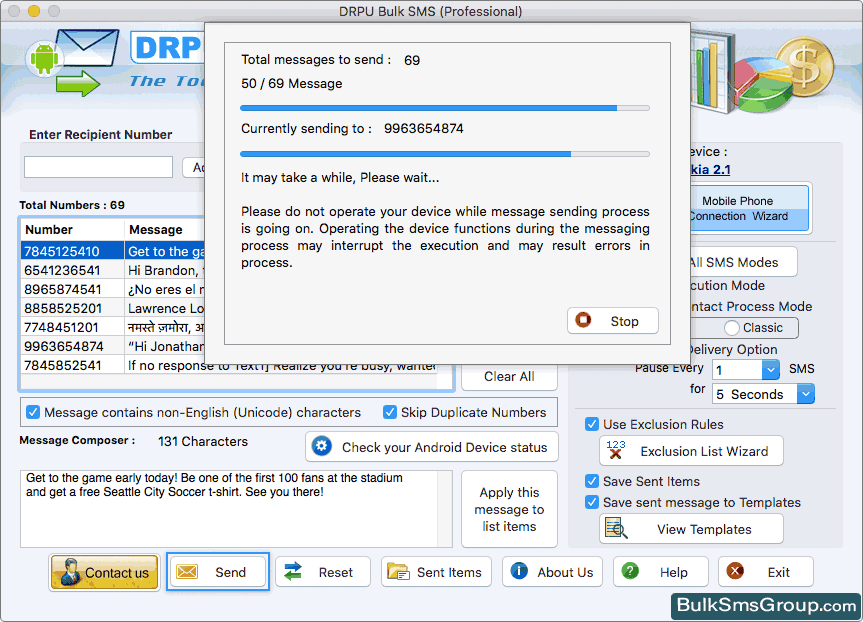Click the Android robot logo icon
Image resolution: width=863 pixels, height=622 pixels.
pyautogui.click(x=45, y=58)
